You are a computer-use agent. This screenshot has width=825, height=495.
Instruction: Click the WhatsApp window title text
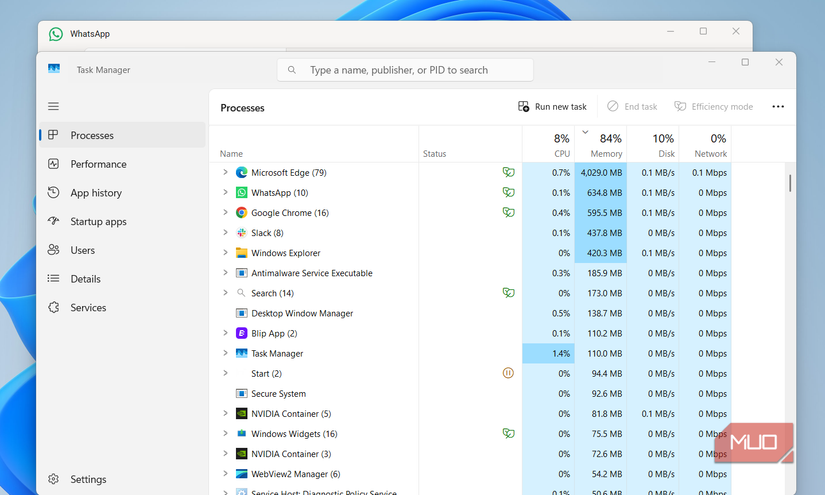(90, 34)
